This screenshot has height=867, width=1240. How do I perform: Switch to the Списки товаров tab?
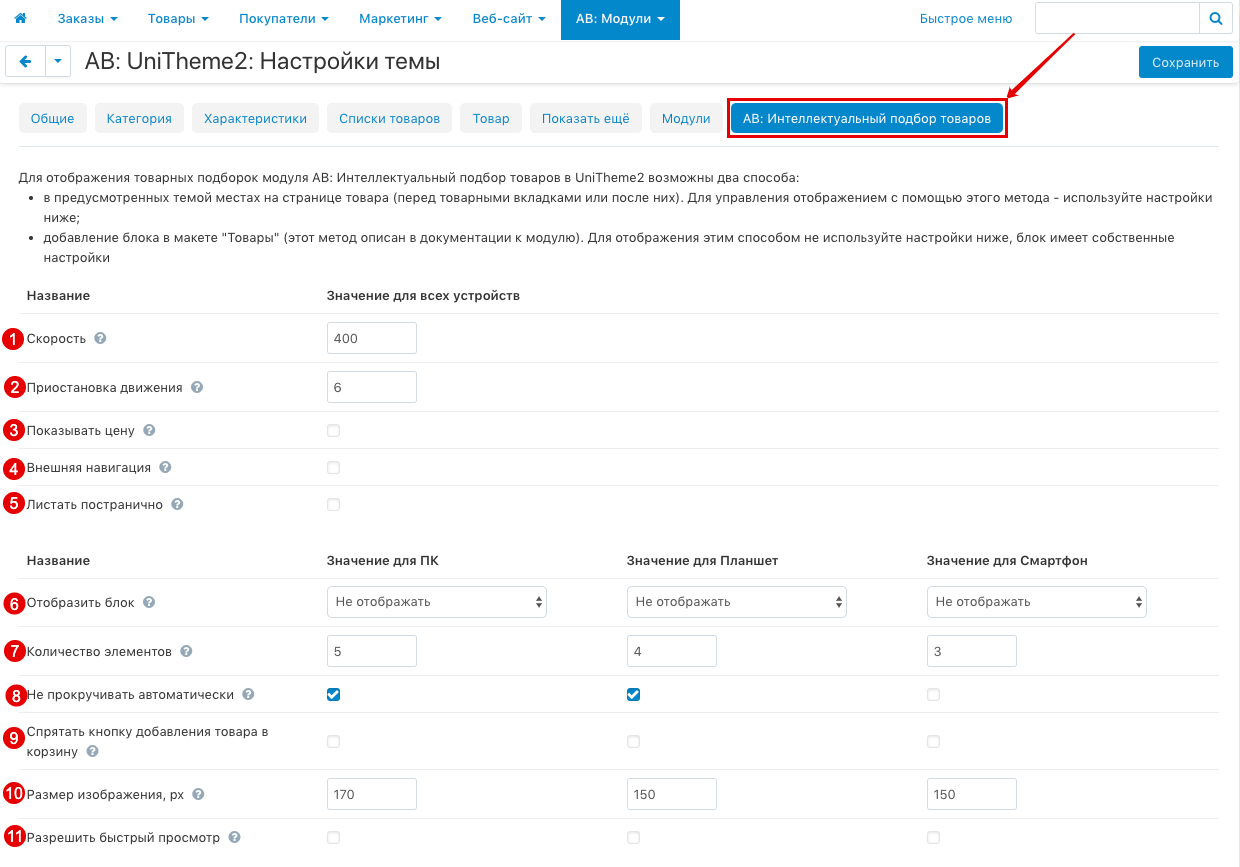pos(389,118)
